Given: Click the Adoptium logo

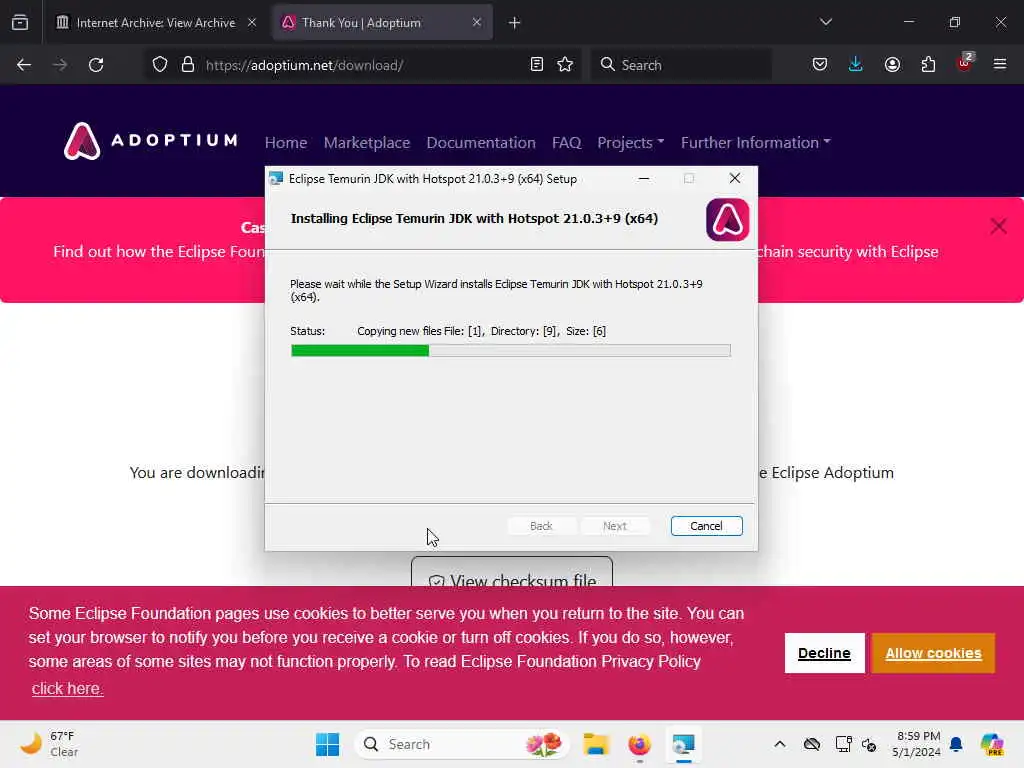Looking at the screenshot, I should [x=150, y=141].
